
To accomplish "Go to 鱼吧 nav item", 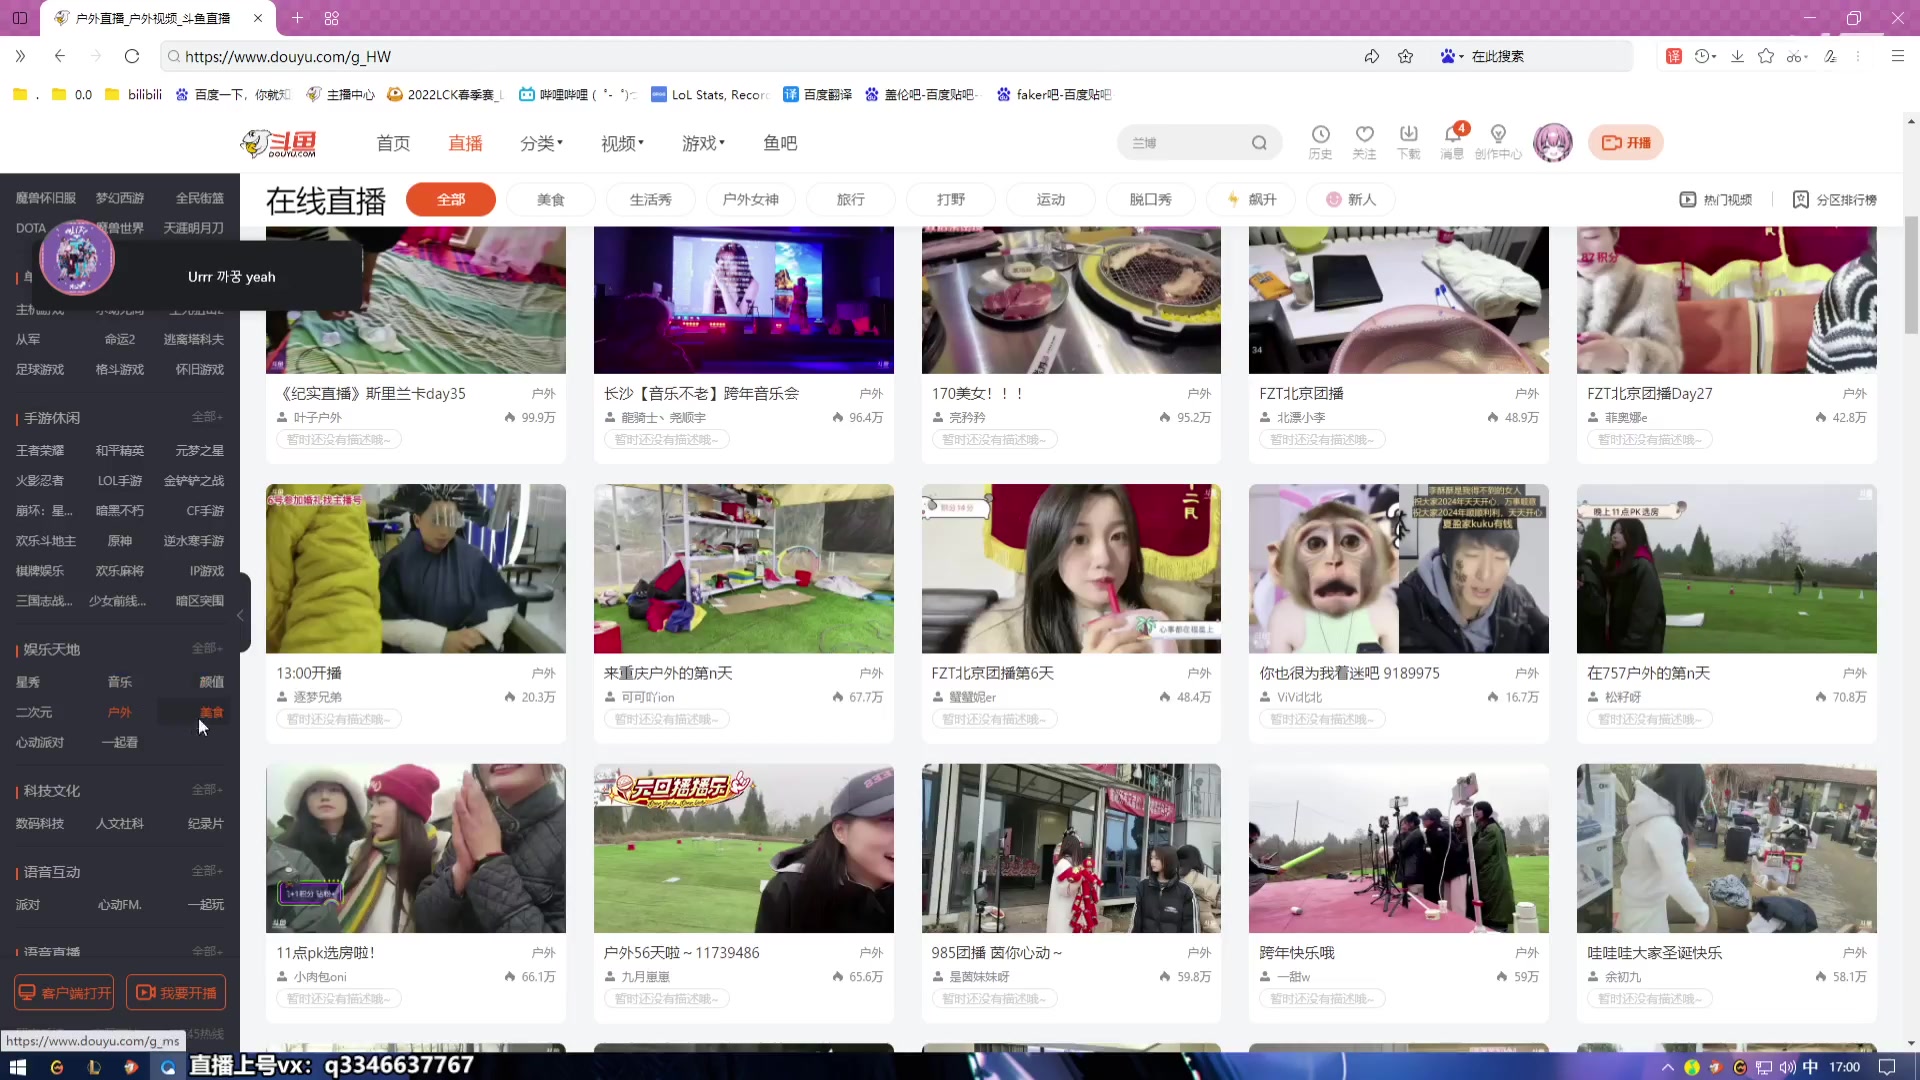I will click(780, 143).
